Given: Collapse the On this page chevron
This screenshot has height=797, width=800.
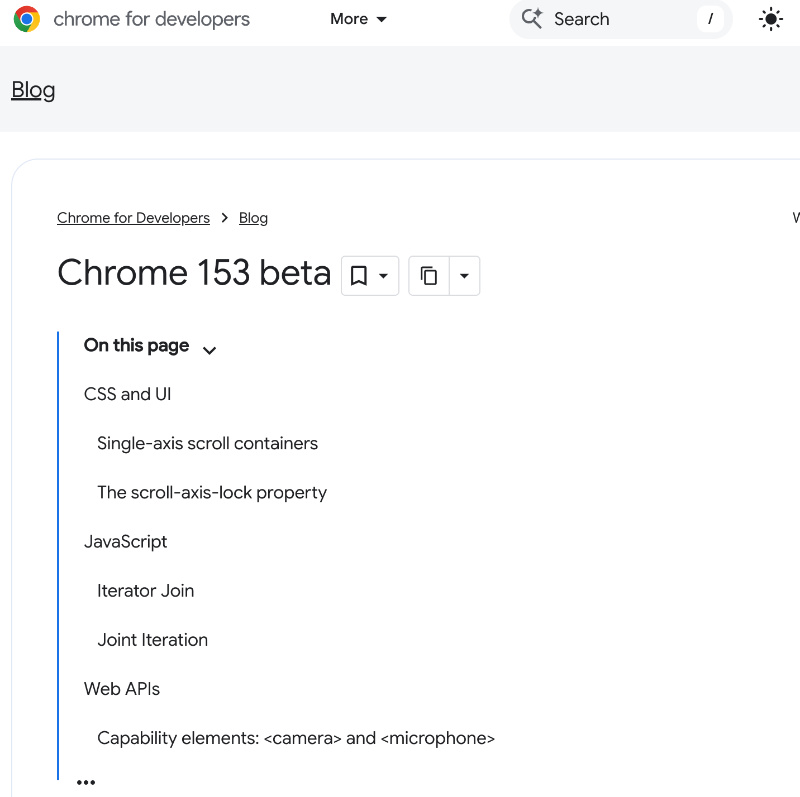Looking at the screenshot, I should 209,350.
